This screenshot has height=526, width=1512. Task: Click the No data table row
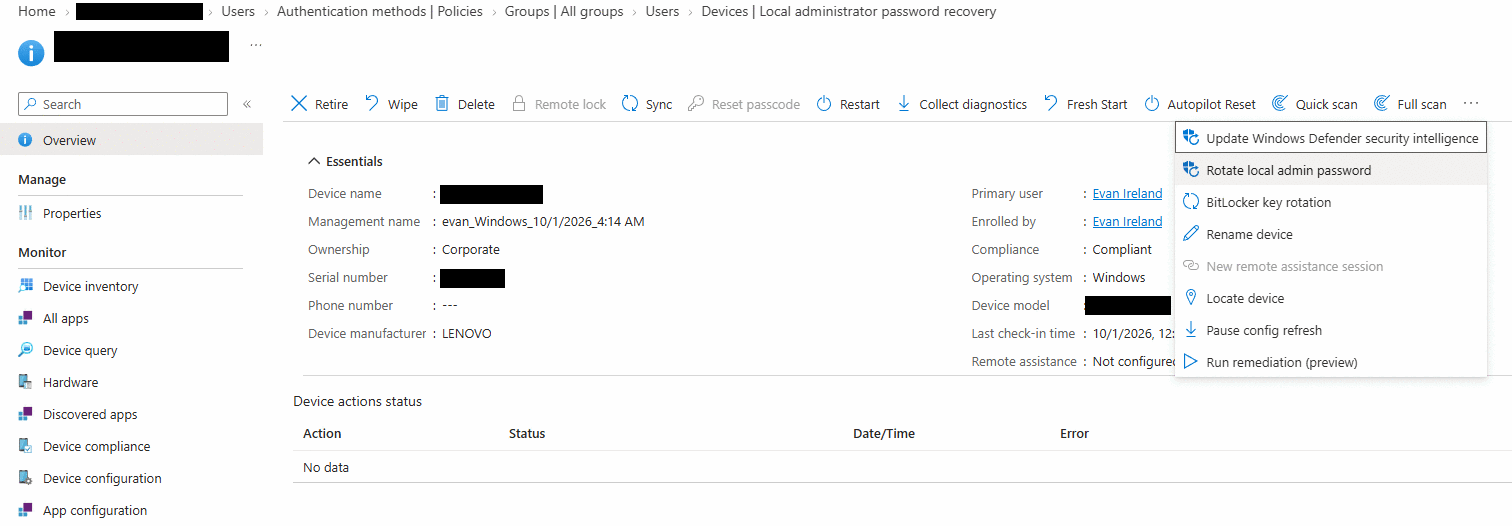902,467
